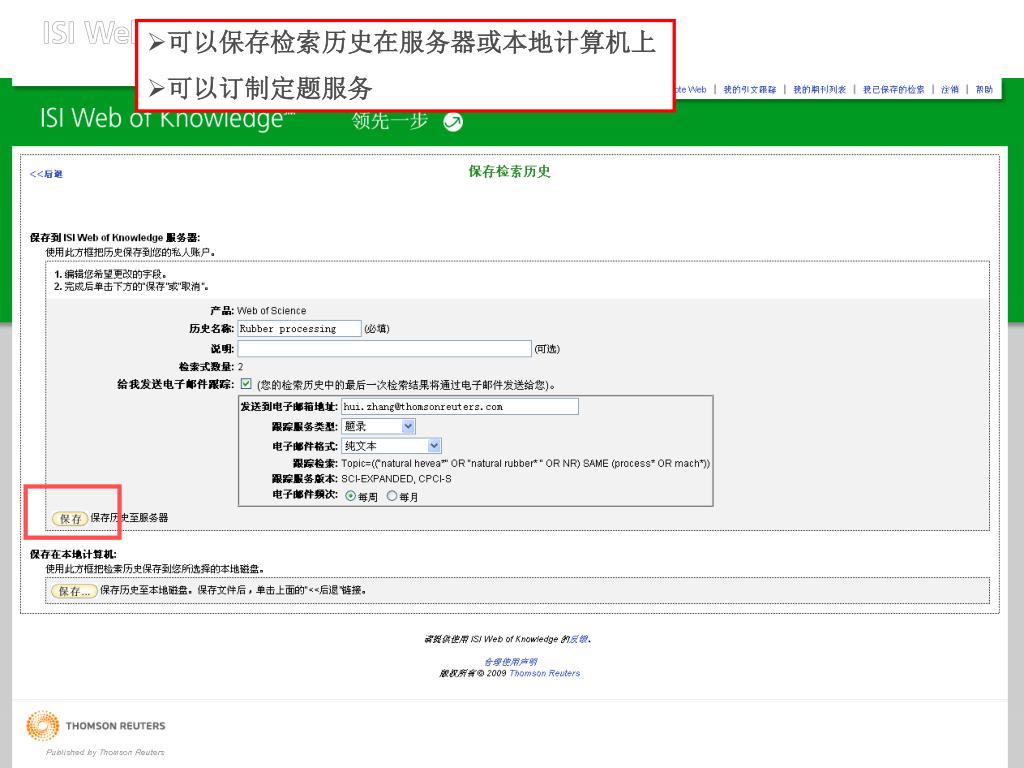Click the Topic= tracked search query text
This screenshot has width=1024, height=768.
(x=525, y=463)
